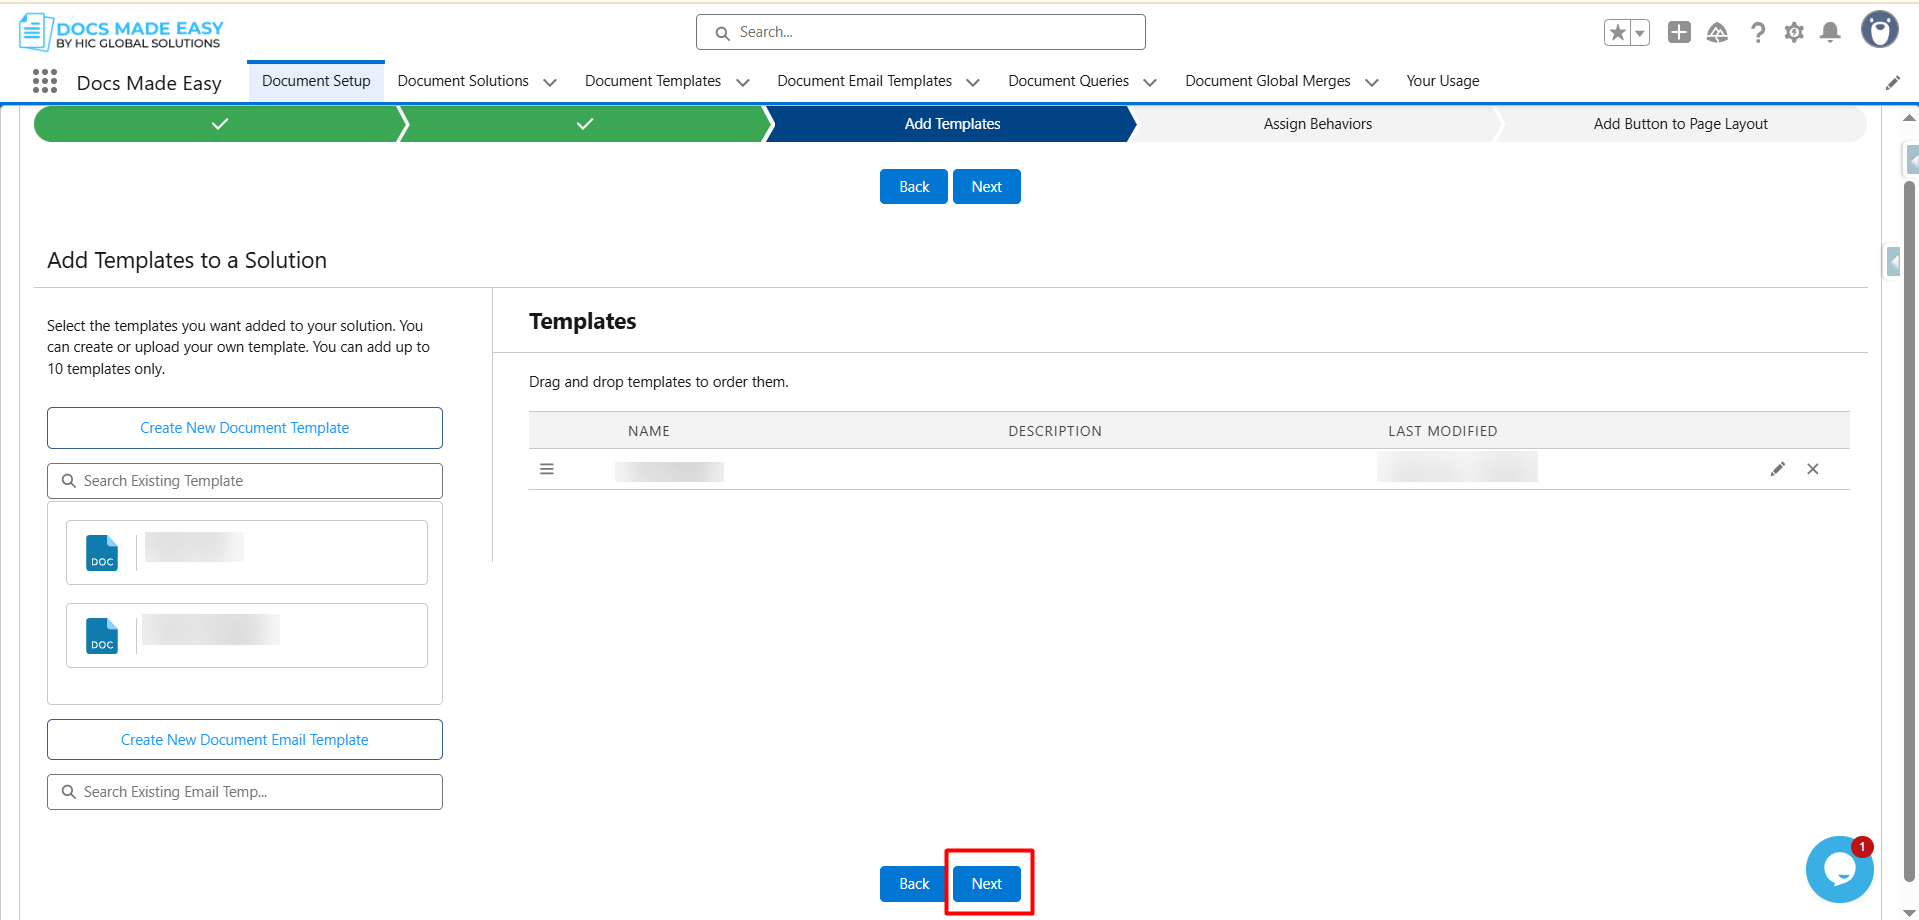Click the NAME column header

point(649,431)
